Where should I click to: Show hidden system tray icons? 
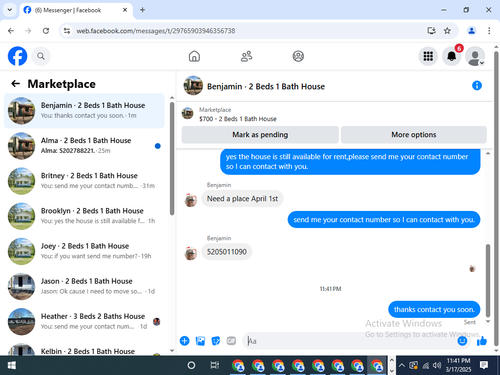point(402,365)
